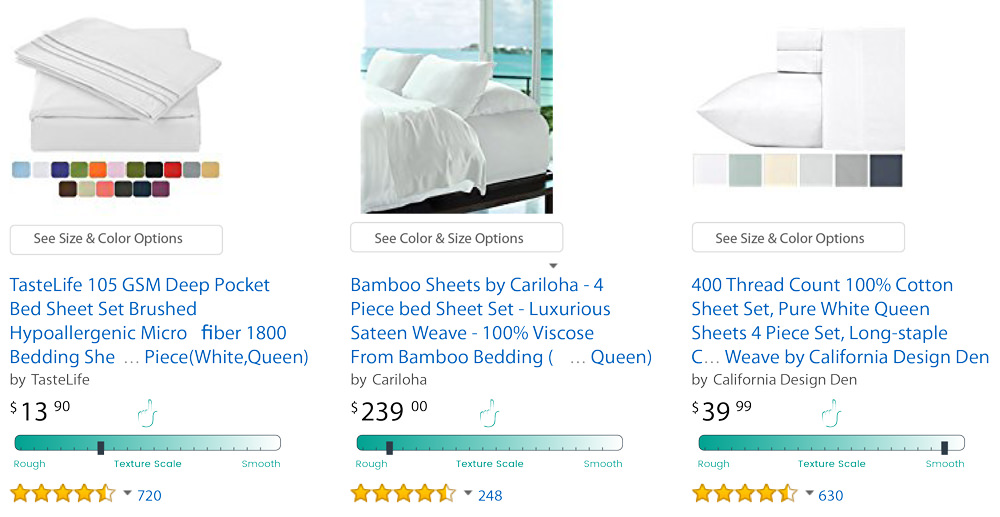
Task: Click the star rating of the Cariloha bamboo sheets
Action: [x=405, y=494]
